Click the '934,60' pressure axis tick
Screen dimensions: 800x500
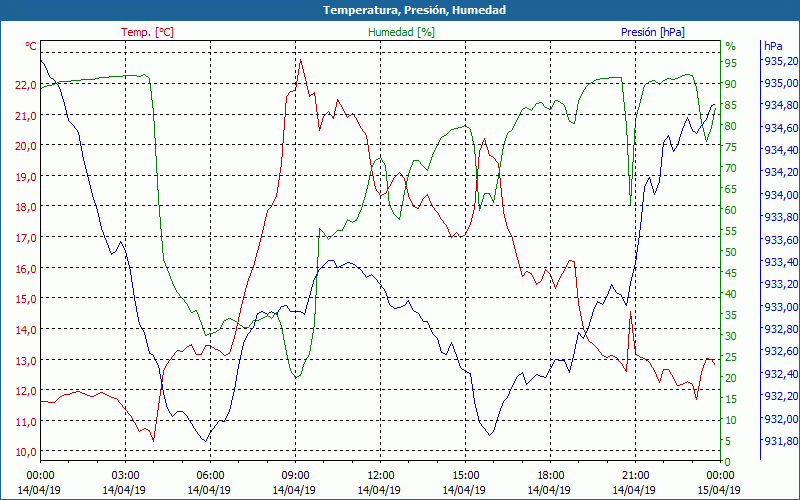pos(781,128)
